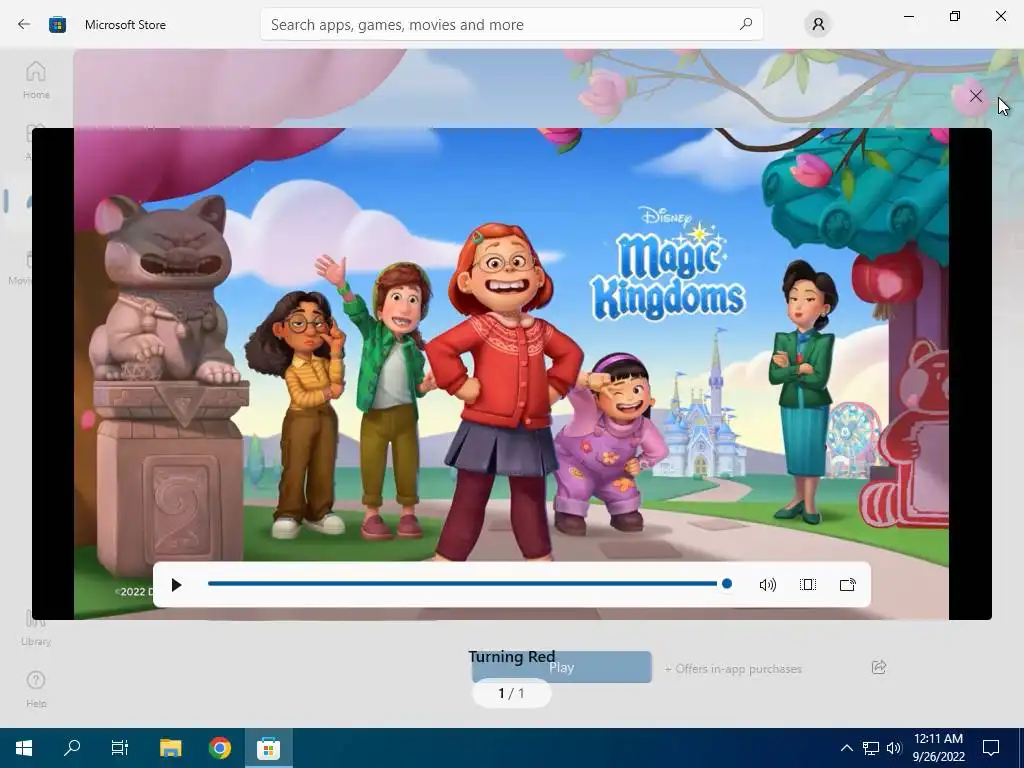Open the network status tray icon
1024x768 pixels.
point(871,748)
